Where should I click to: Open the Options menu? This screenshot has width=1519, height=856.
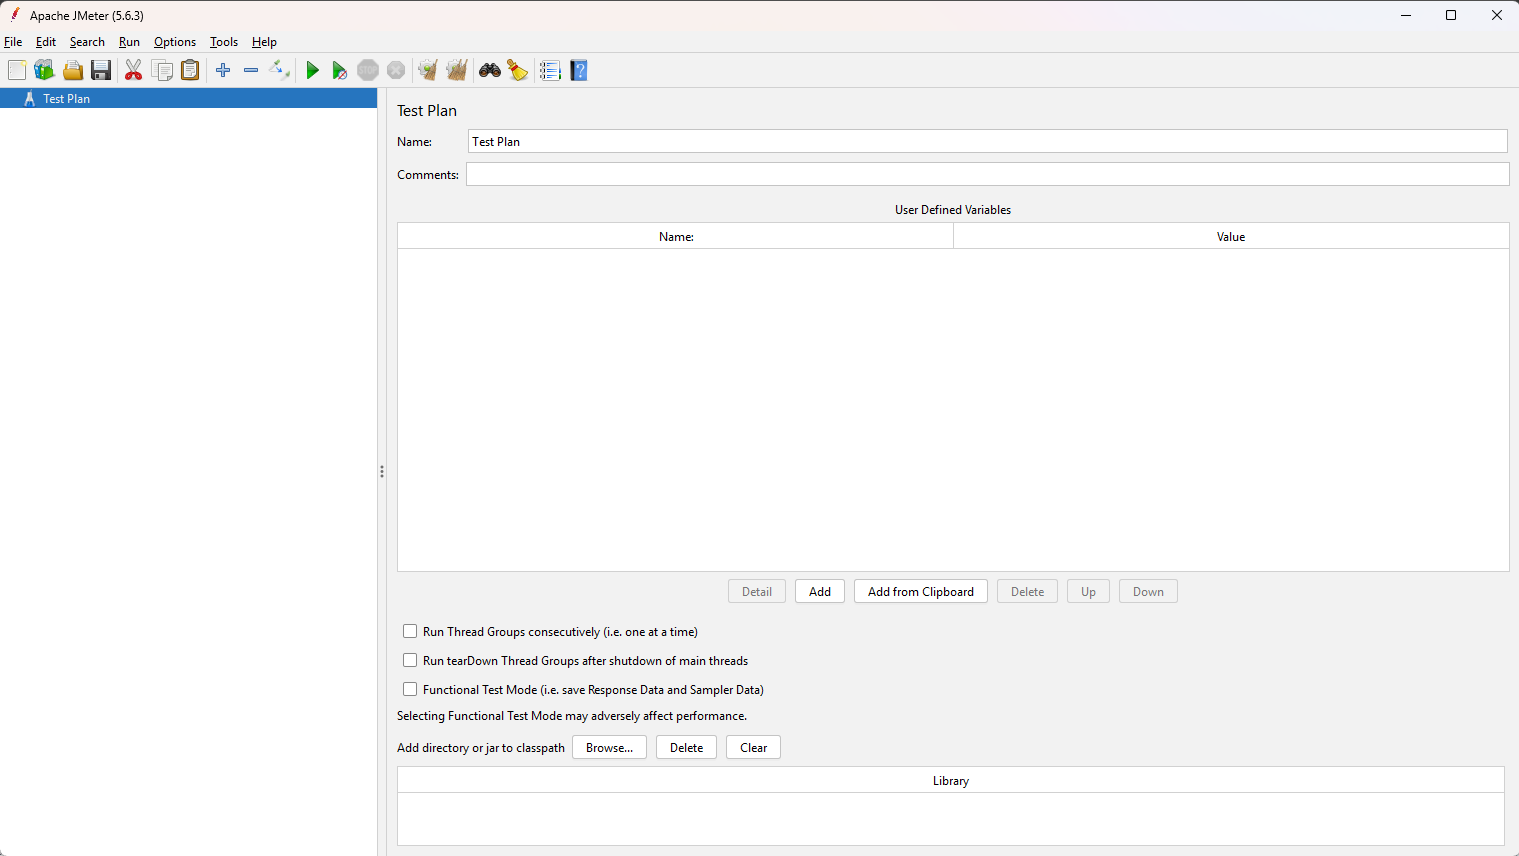[x=175, y=42]
